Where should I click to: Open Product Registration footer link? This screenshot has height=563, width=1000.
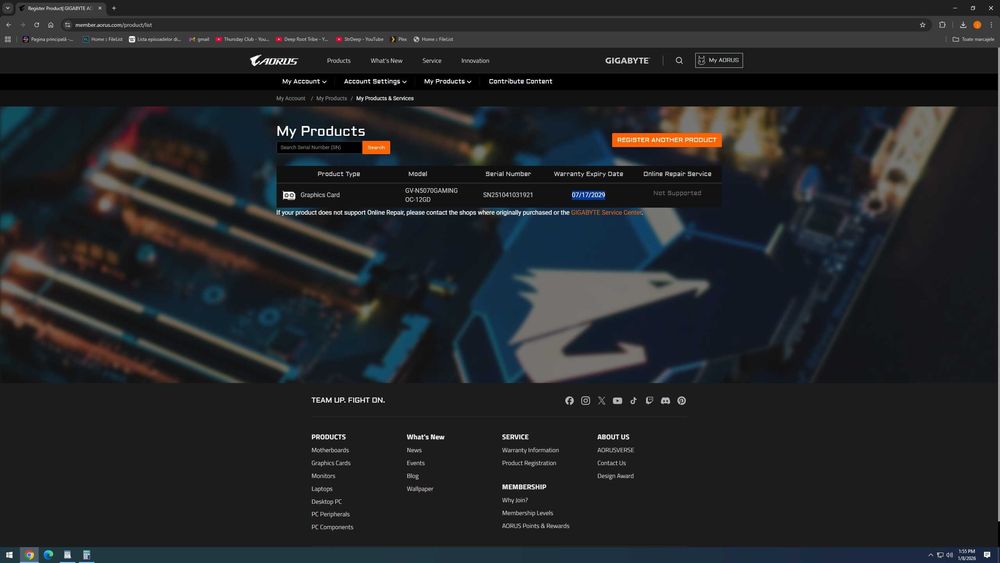tap(529, 463)
